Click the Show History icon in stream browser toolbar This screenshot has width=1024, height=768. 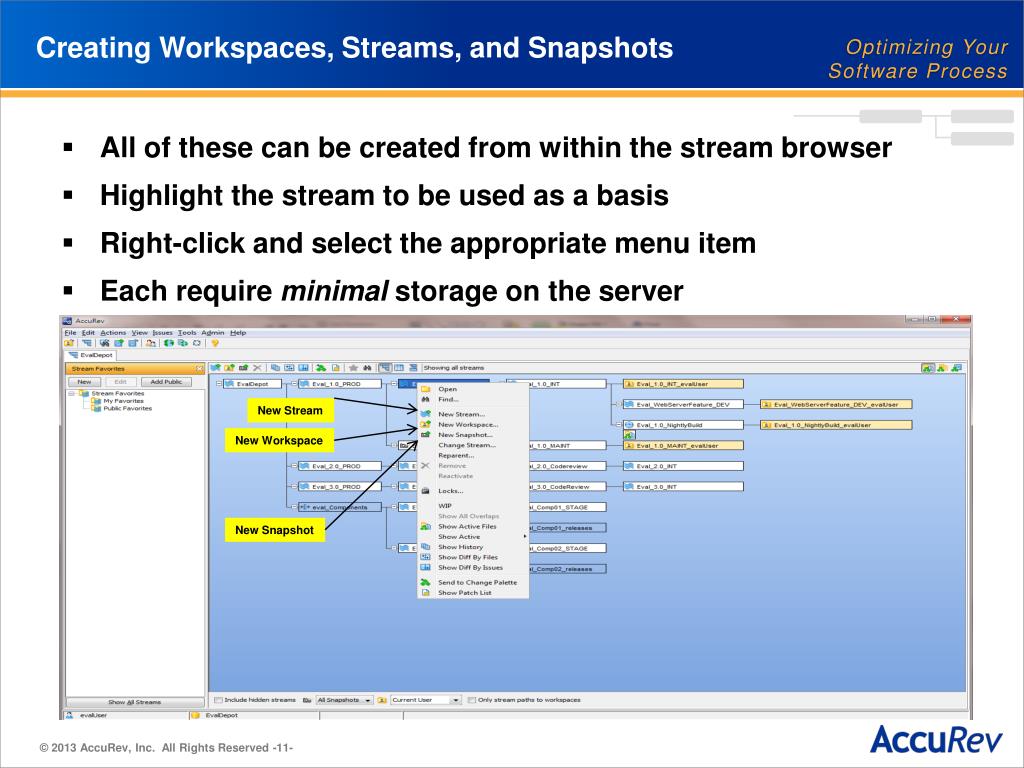tap(275, 368)
